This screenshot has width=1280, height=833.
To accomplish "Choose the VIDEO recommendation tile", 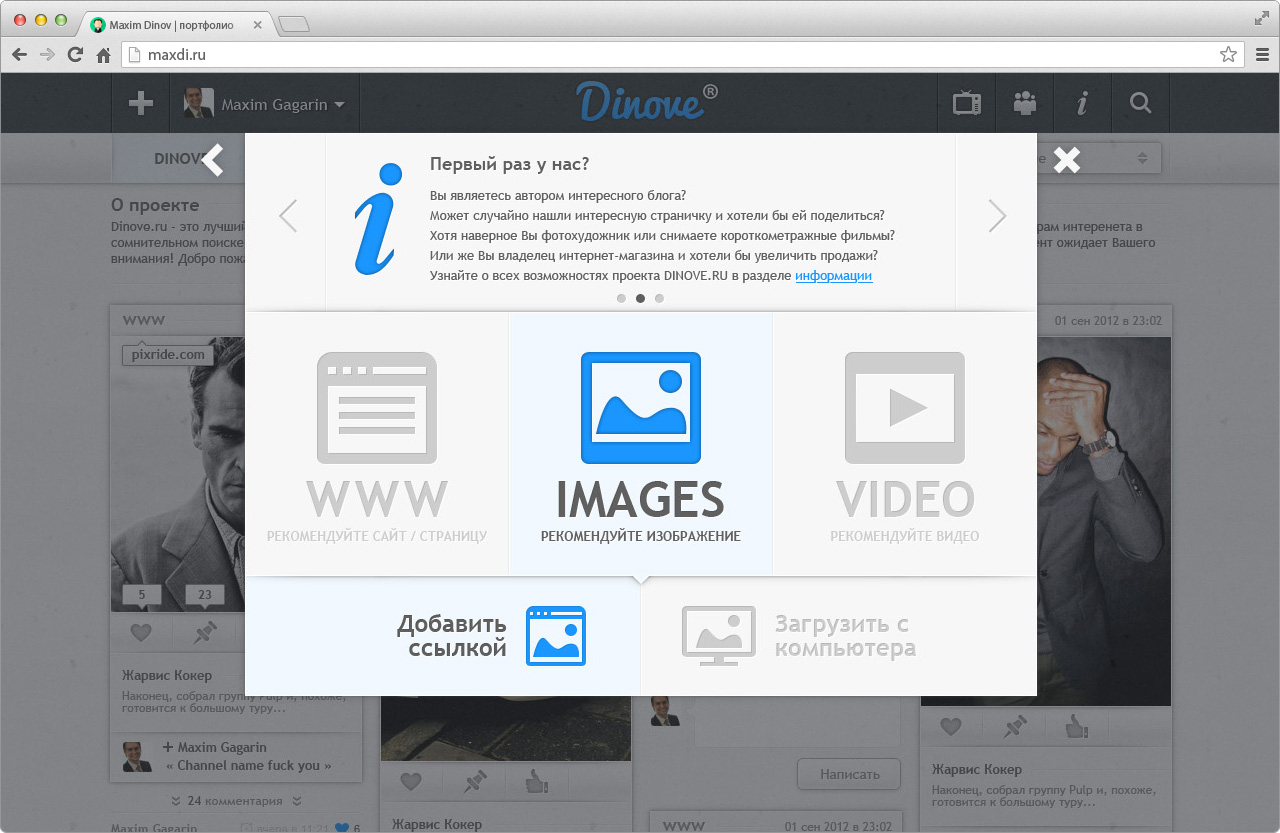I will click(905, 444).
